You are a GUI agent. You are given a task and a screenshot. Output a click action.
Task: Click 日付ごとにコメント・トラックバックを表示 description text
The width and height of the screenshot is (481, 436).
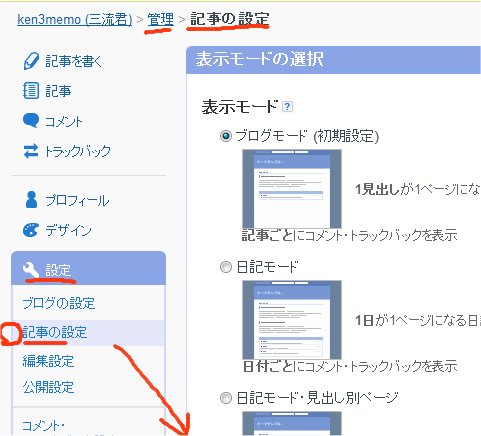(x=350, y=366)
